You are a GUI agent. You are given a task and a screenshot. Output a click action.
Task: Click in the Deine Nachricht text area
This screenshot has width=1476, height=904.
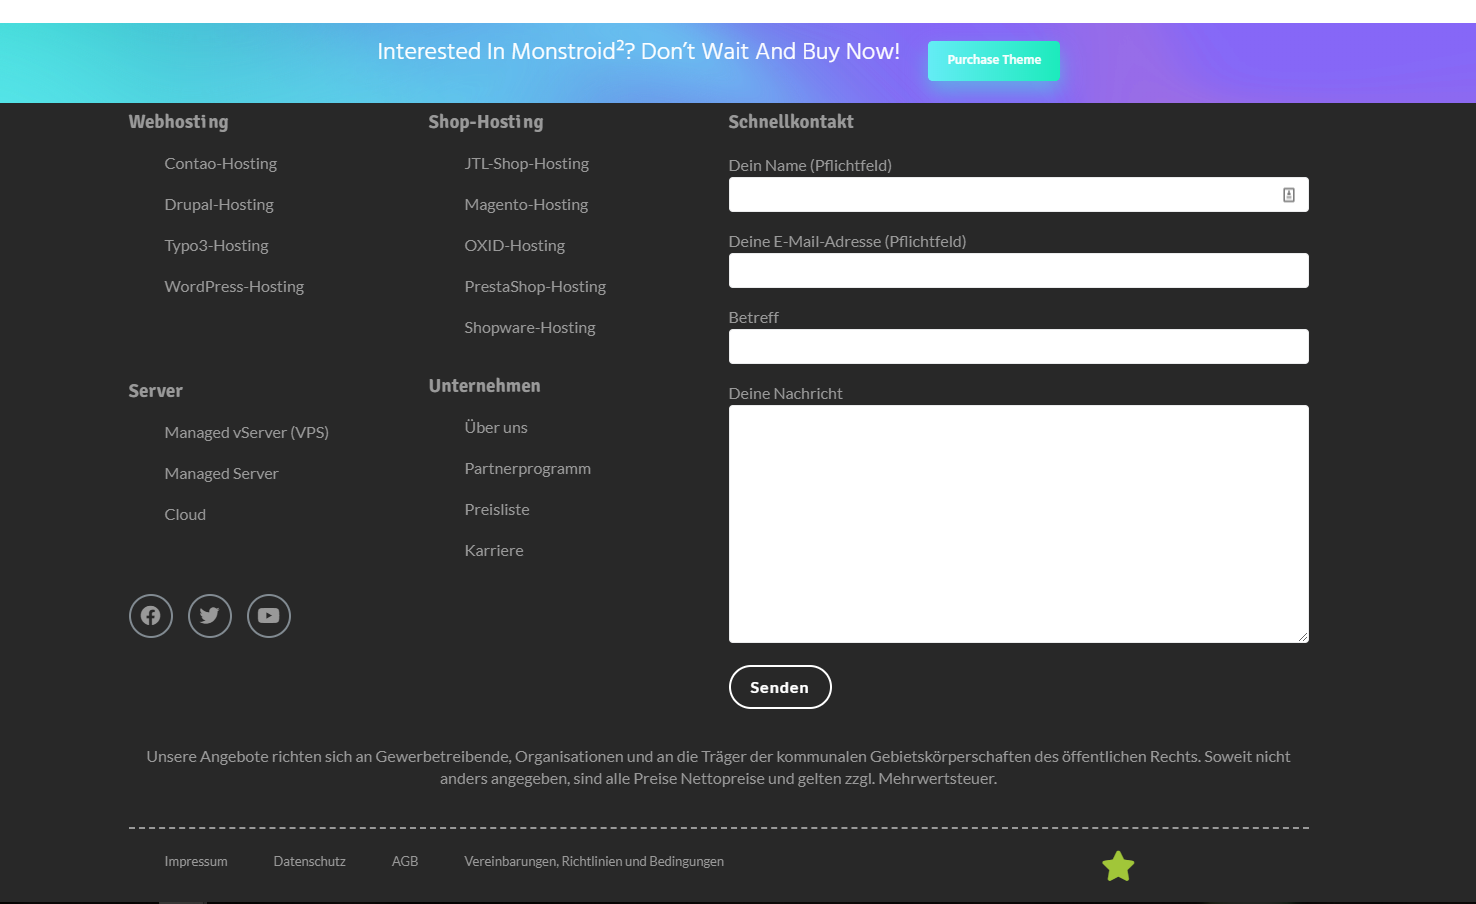(1018, 523)
